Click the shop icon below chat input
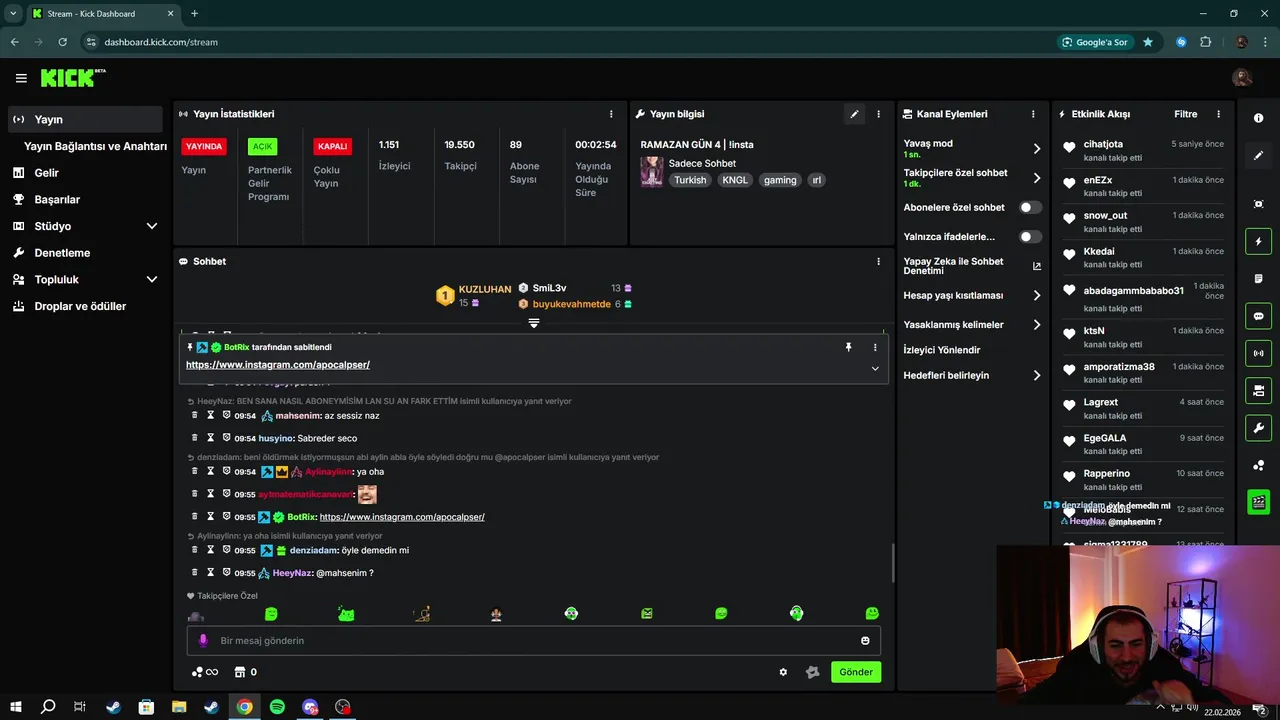The height and width of the screenshot is (720, 1280). pos(239,672)
